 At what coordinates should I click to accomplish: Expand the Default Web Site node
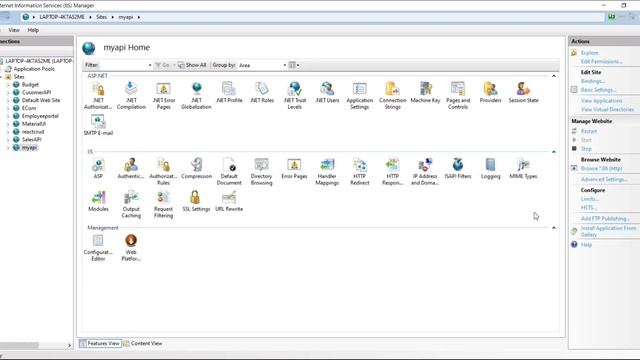[8, 100]
